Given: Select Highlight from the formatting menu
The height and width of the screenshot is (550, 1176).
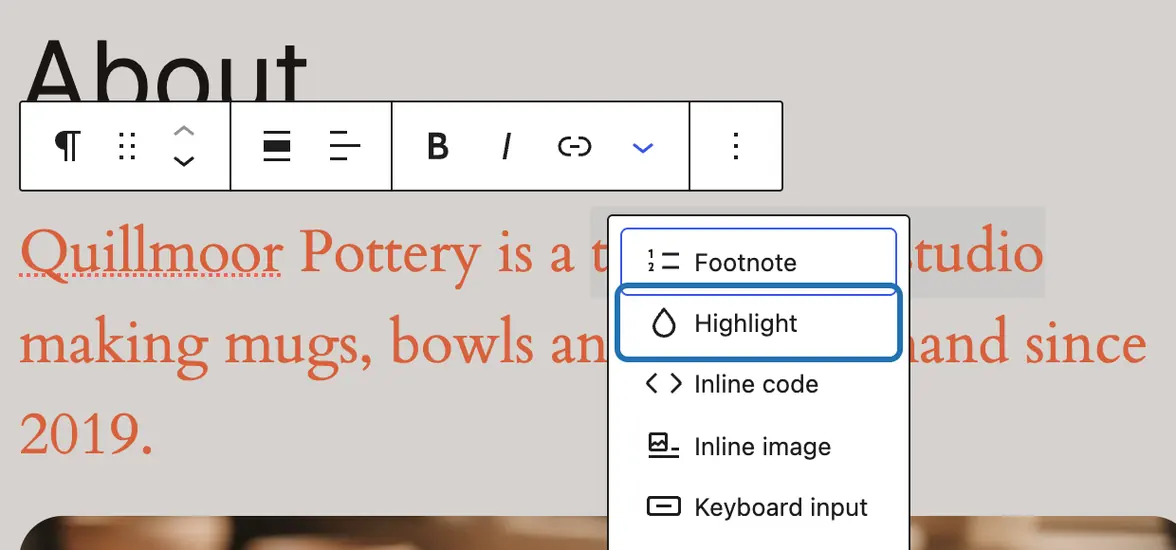Looking at the screenshot, I should (758, 323).
